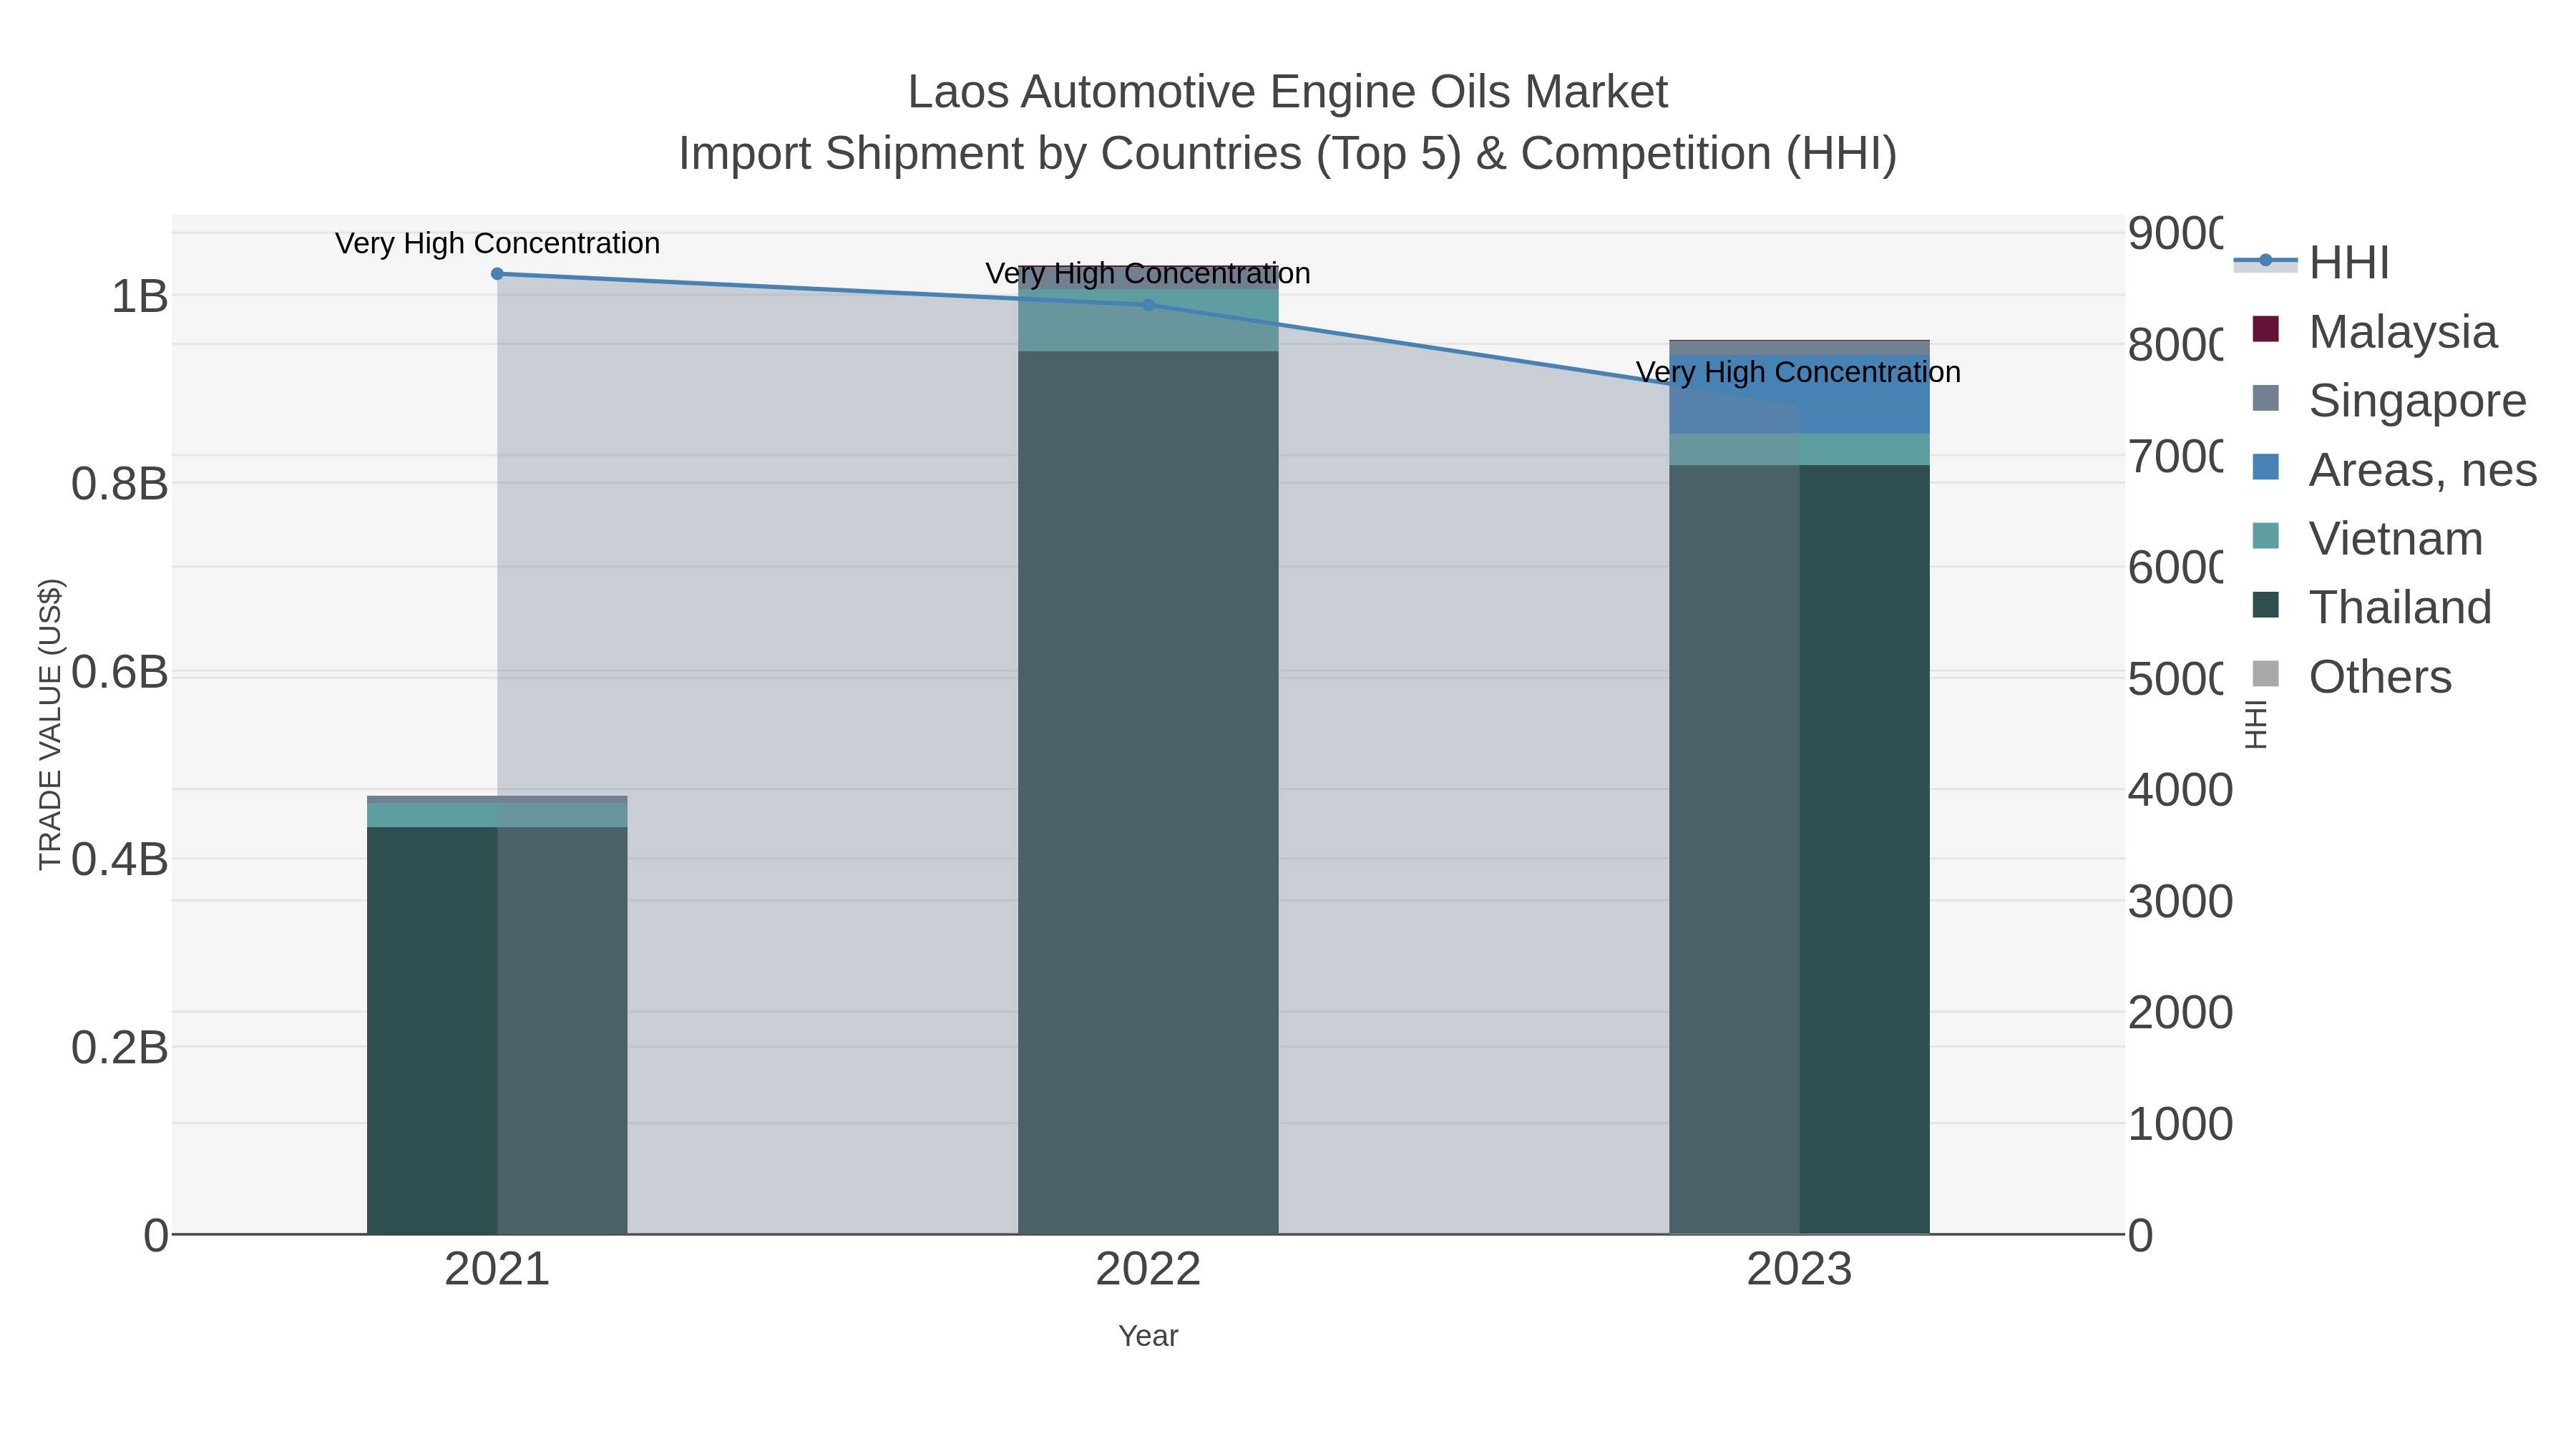The height and width of the screenshot is (1449, 2576).
Task: Click the 0.8B tick on left axis
Action: coord(120,484)
